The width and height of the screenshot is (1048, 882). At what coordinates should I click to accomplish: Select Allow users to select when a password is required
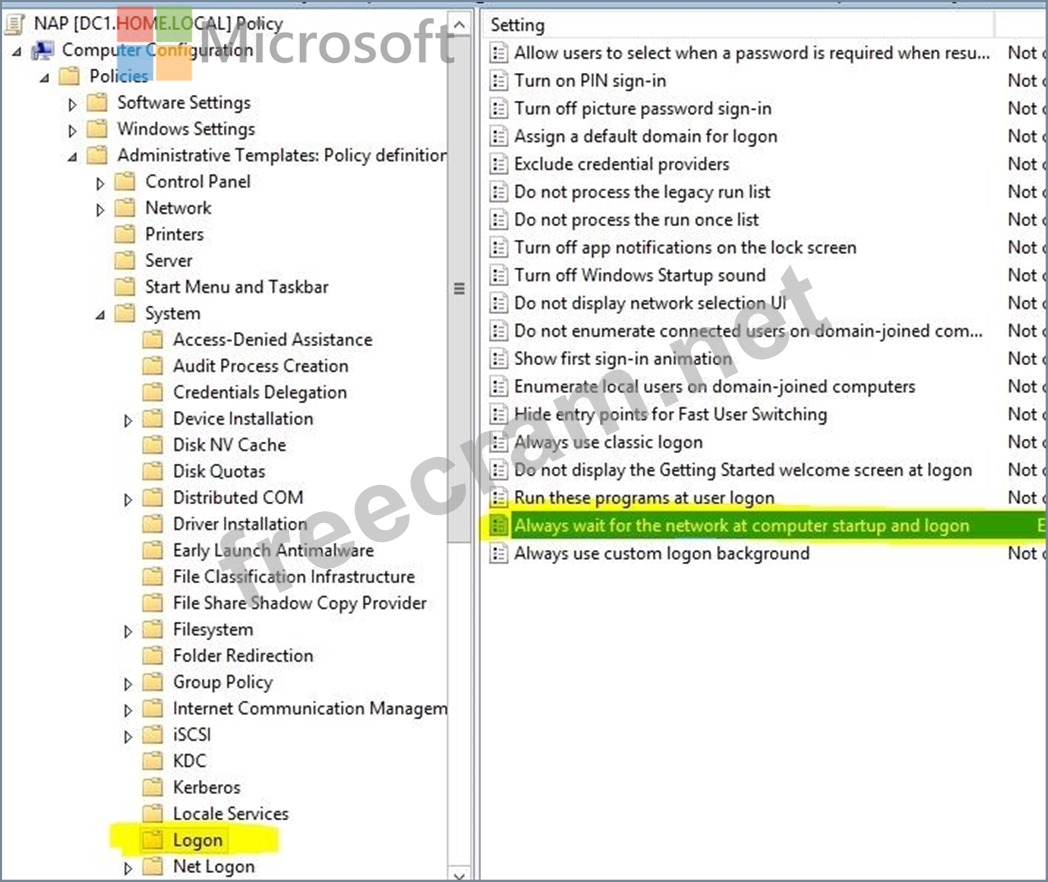[751, 53]
